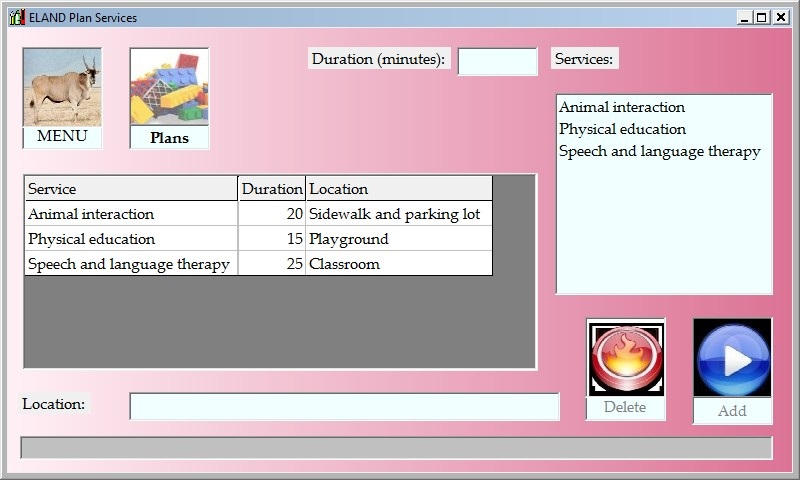The height and width of the screenshot is (480, 800).
Task: Click the Sidewalk and parking lot cell
Action: click(398, 214)
